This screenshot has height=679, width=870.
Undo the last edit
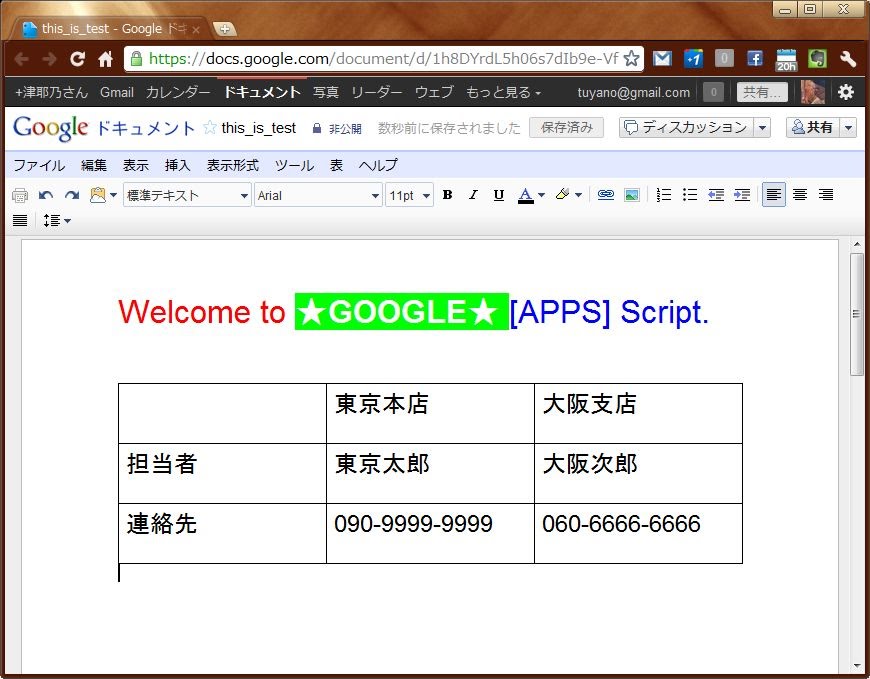(x=46, y=195)
